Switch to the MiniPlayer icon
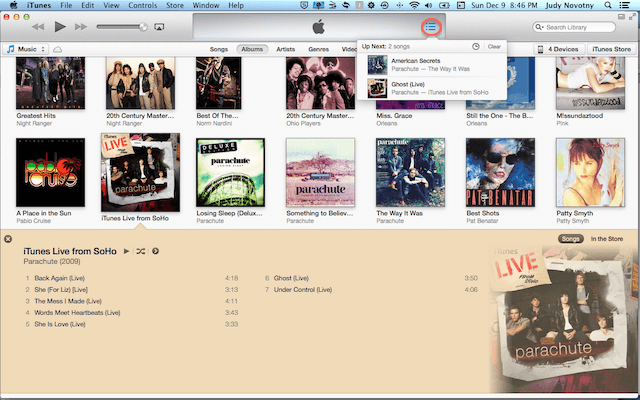Image resolution: width=640 pixels, height=400 pixels. (621, 17)
